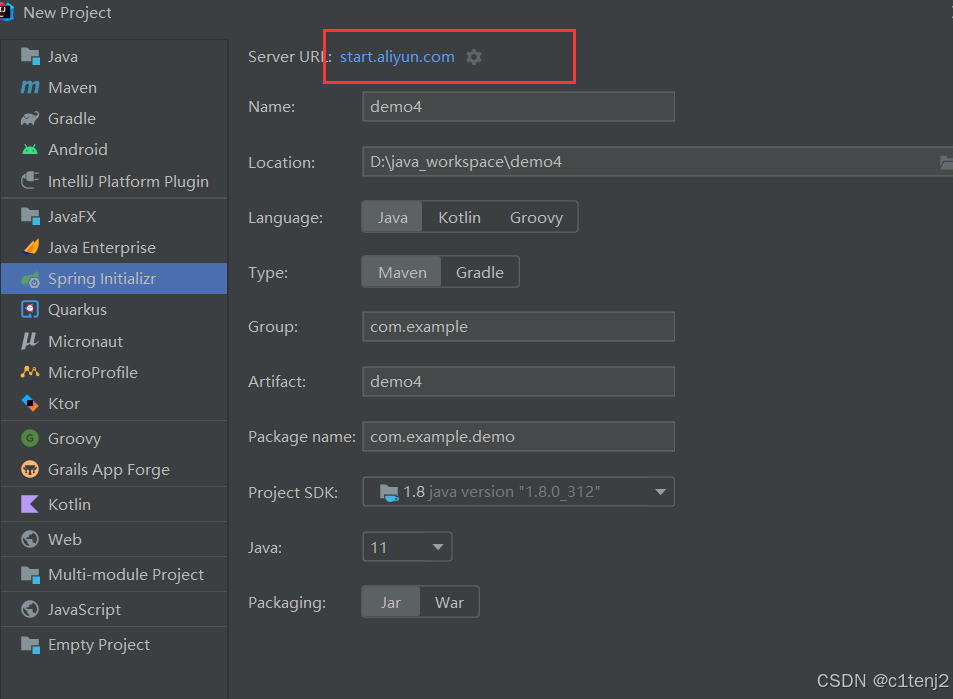Image resolution: width=953 pixels, height=699 pixels.
Task: Click the SDK folder icon in Project SDK
Action: 389,492
